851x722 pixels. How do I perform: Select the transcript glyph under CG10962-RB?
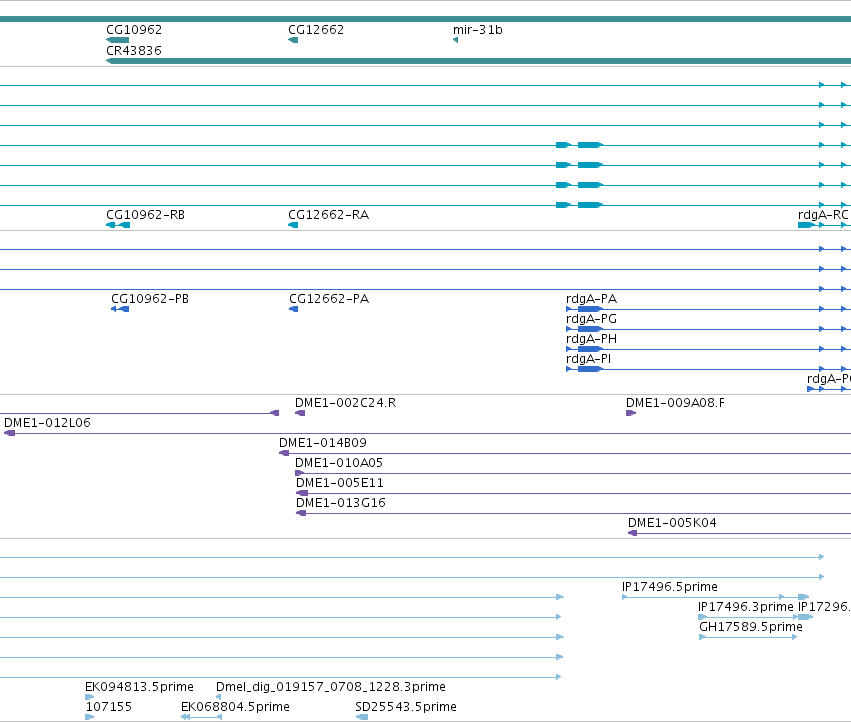(118, 225)
